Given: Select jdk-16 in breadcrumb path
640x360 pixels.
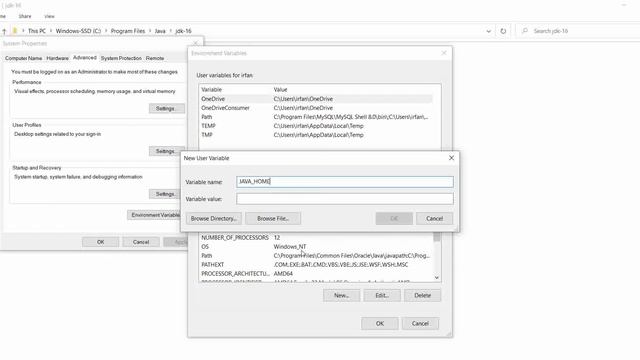Looking at the screenshot, I should tap(183, 31).
